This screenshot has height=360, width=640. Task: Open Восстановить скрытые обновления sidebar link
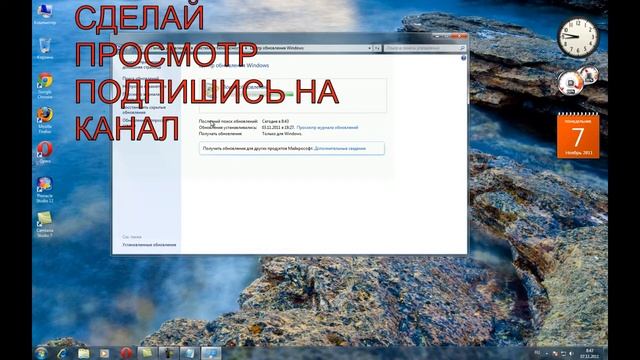click(144, 109)
